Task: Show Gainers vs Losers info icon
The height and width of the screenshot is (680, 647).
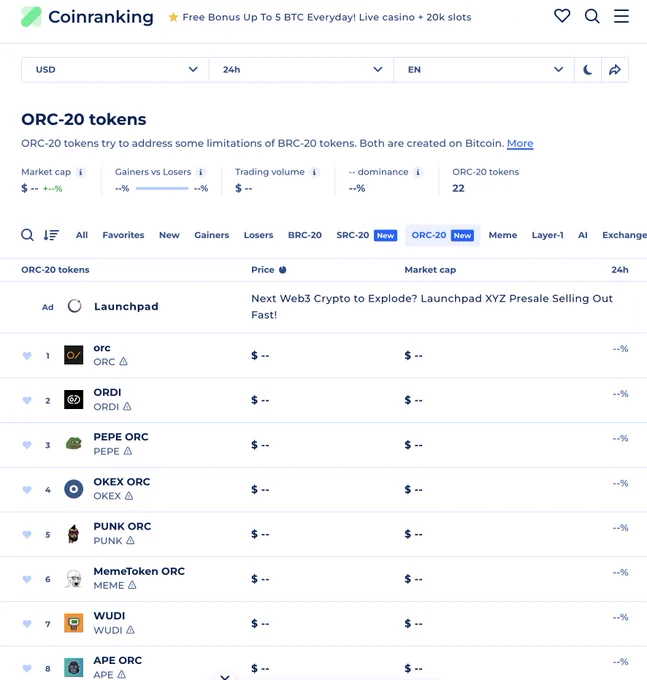Action: (200, 172)
